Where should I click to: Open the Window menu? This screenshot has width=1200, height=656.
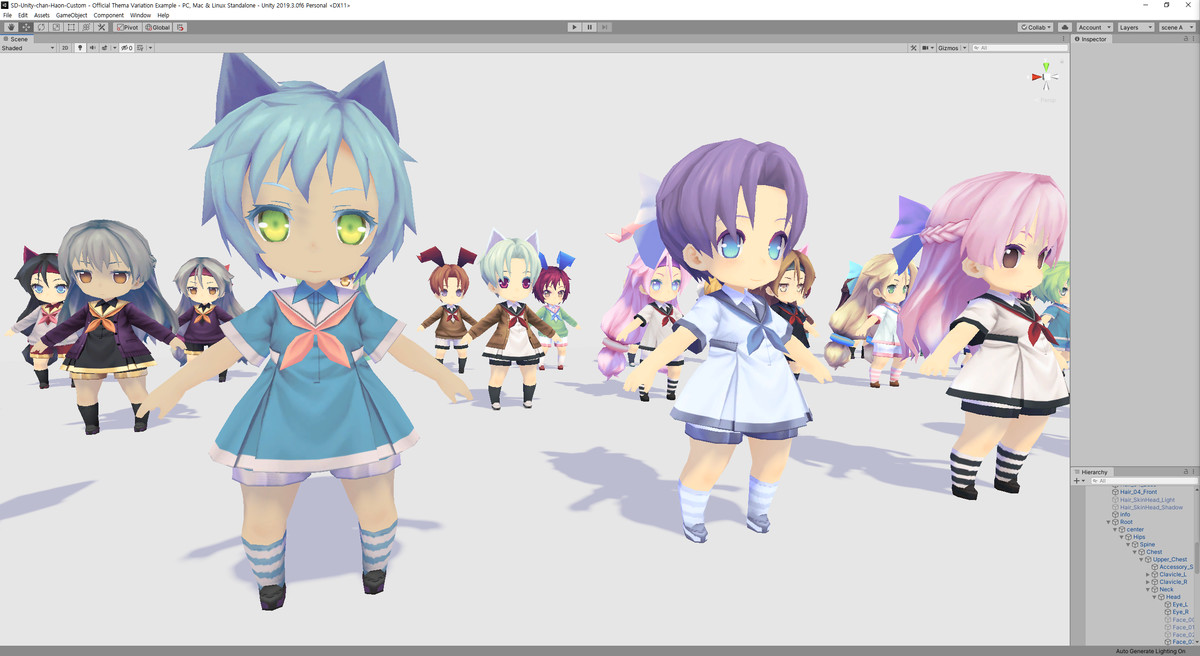tap(141, 16)
